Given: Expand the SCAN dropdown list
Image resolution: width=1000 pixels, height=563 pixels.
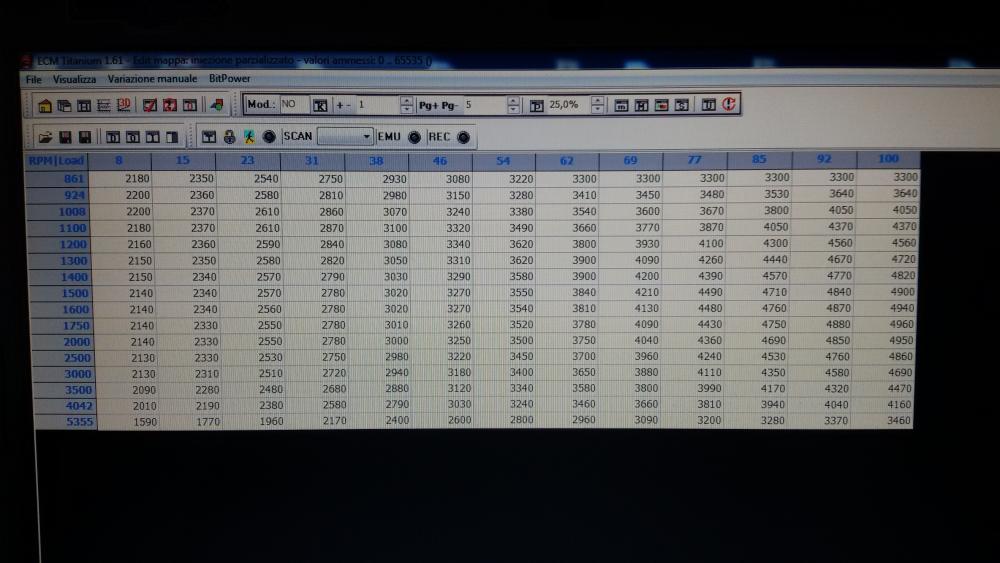Looking at the screenshot, I should coord(367,136).
